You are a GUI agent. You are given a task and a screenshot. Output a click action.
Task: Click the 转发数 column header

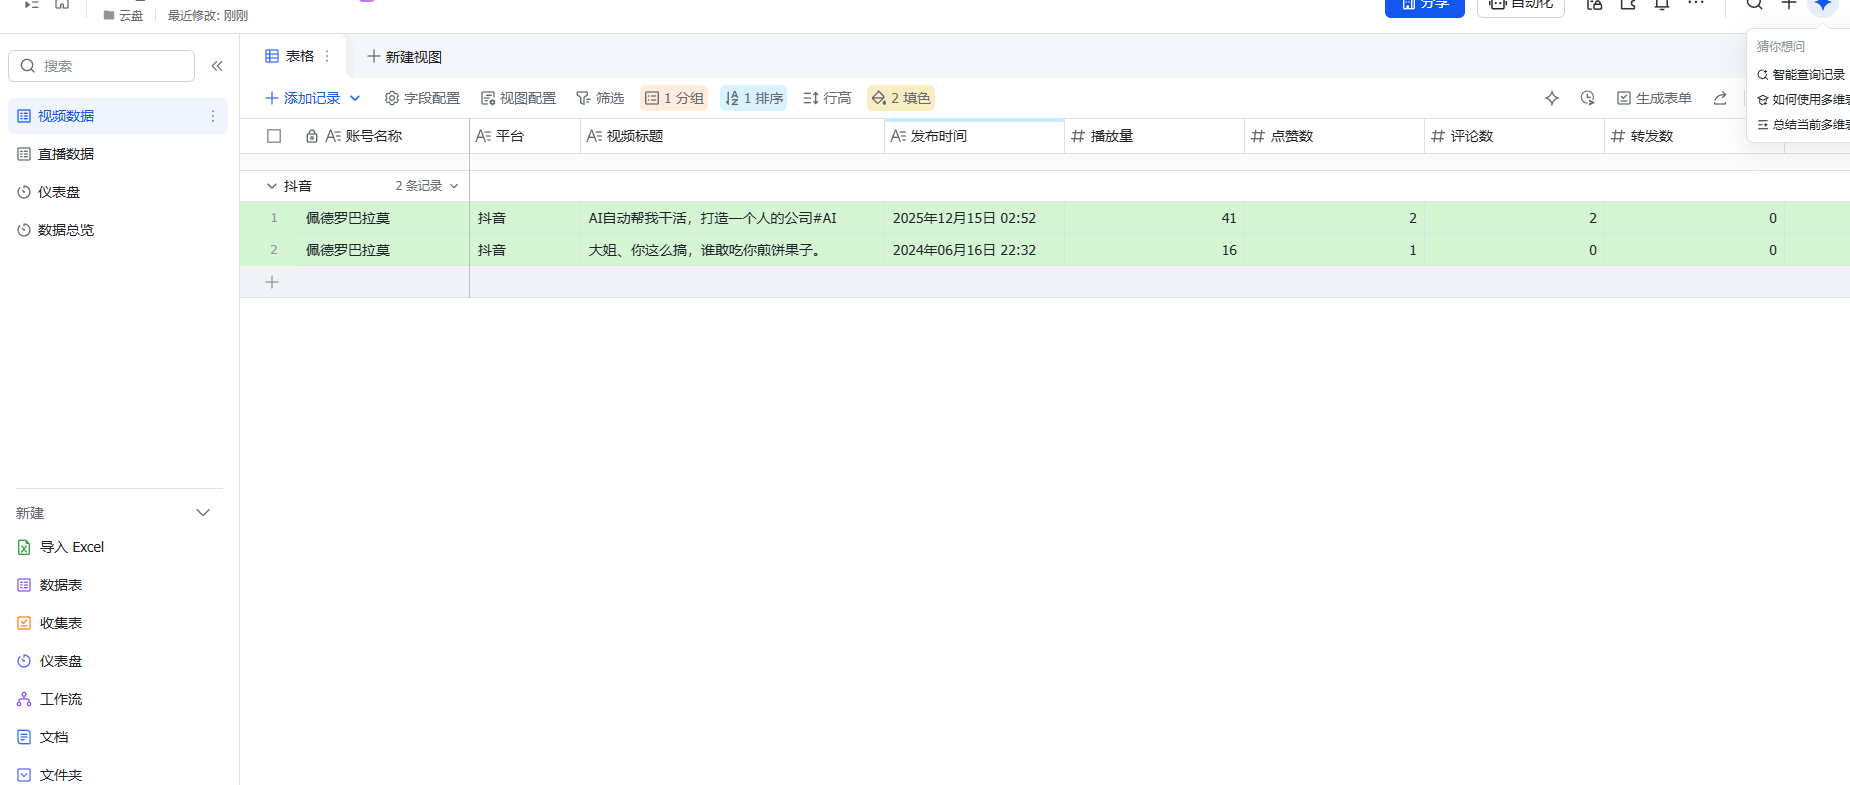1694,136
